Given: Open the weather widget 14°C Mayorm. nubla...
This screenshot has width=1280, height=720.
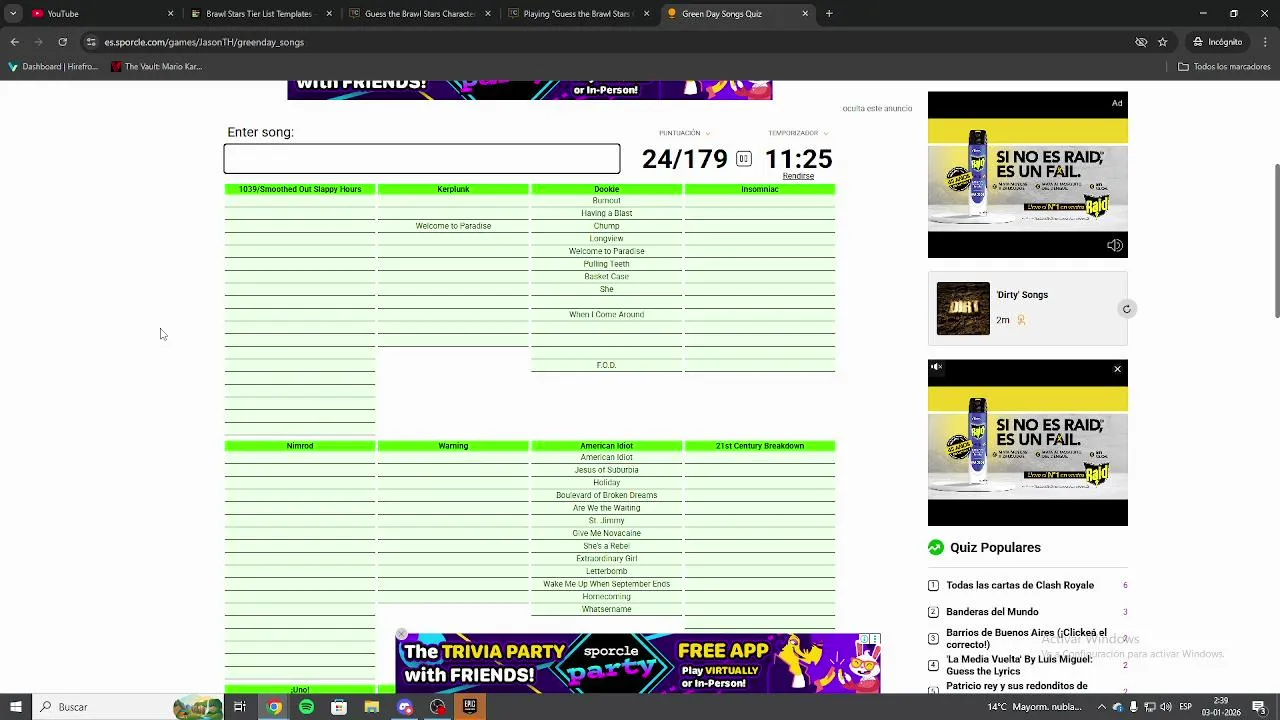Looking at the screenshot, I should [1034, 707].
